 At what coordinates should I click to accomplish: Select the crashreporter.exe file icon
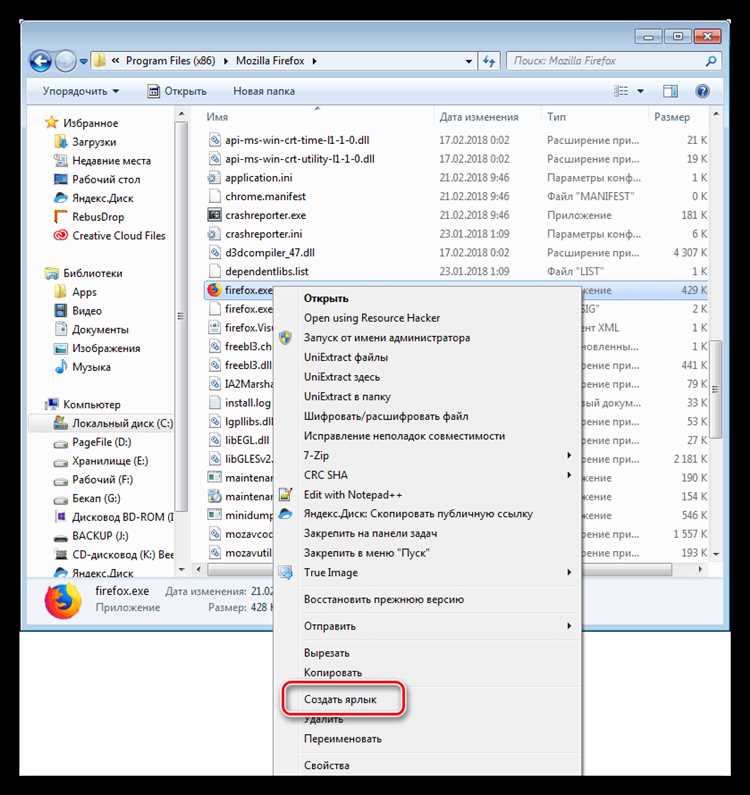(215, 215)
